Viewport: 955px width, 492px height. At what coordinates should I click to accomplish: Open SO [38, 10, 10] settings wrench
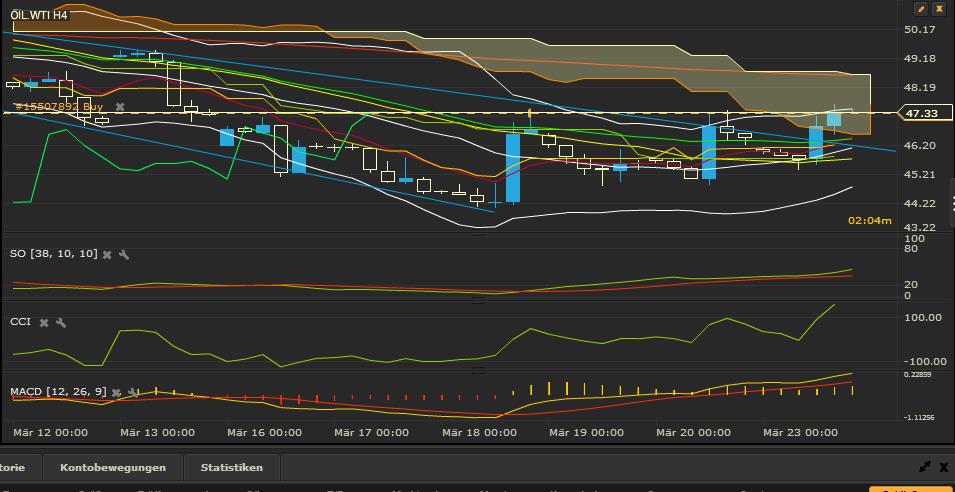[124, 255]
